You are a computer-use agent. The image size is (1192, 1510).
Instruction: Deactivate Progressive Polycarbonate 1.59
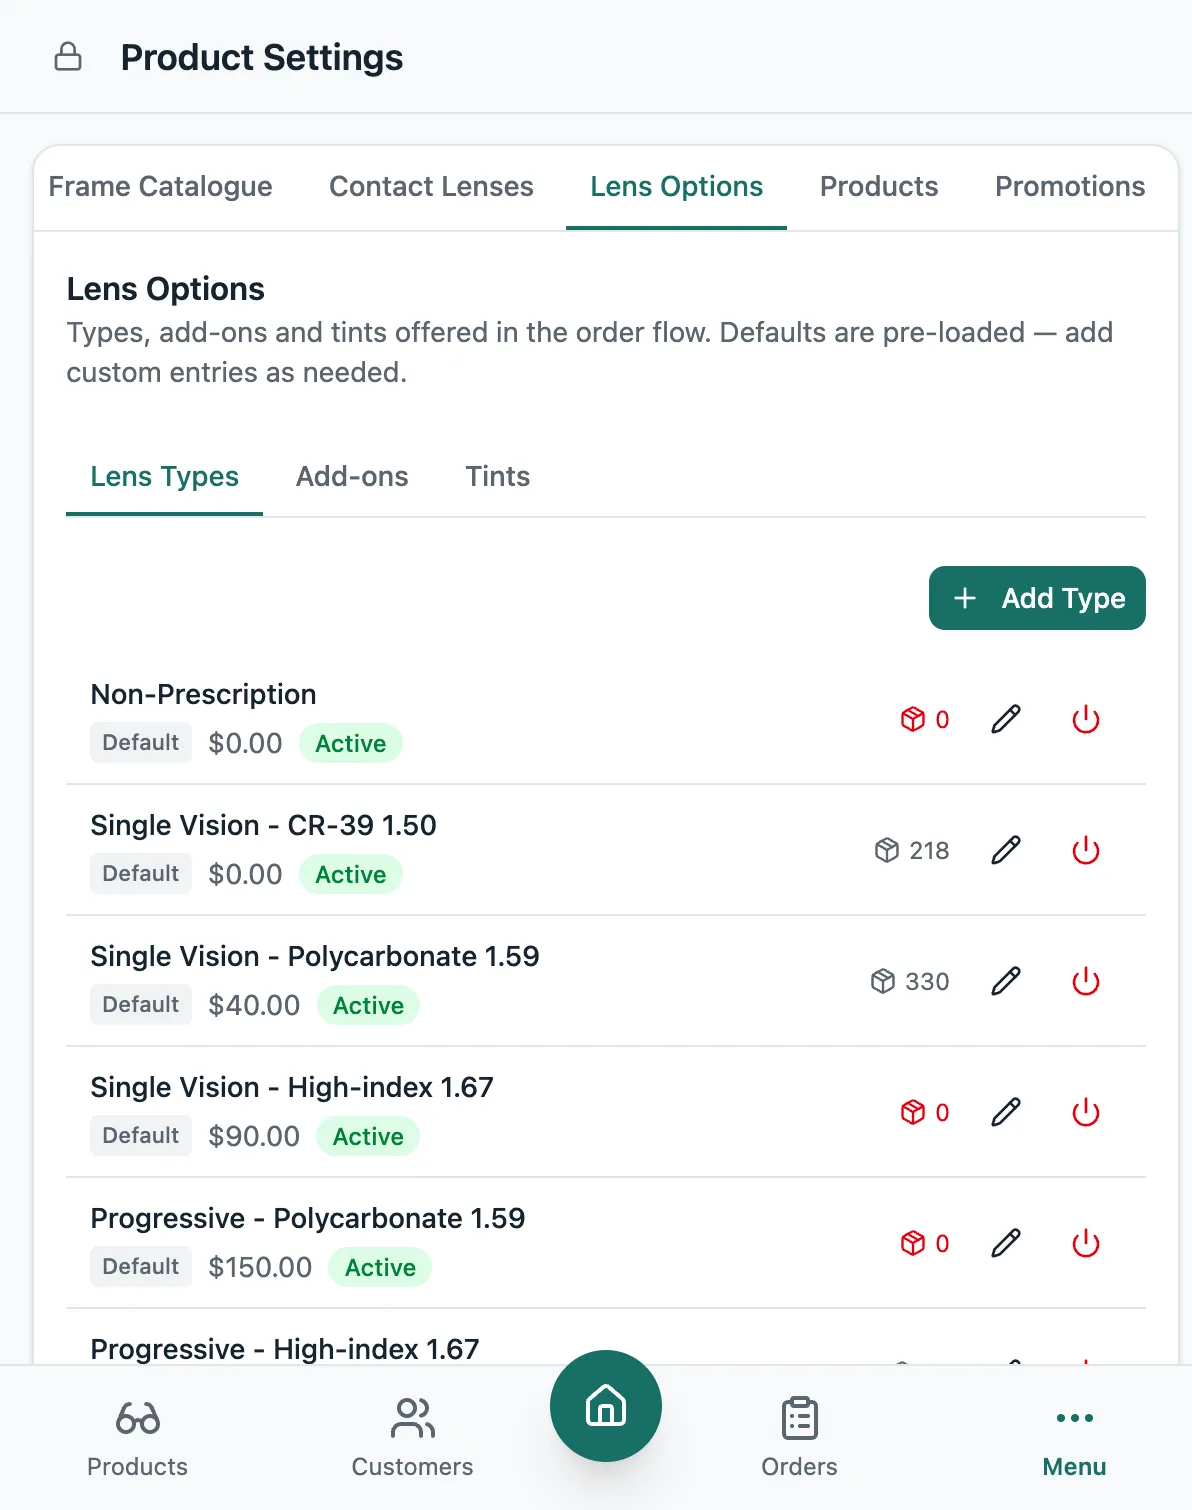pyautogui.click(x=1086, y=1243)
